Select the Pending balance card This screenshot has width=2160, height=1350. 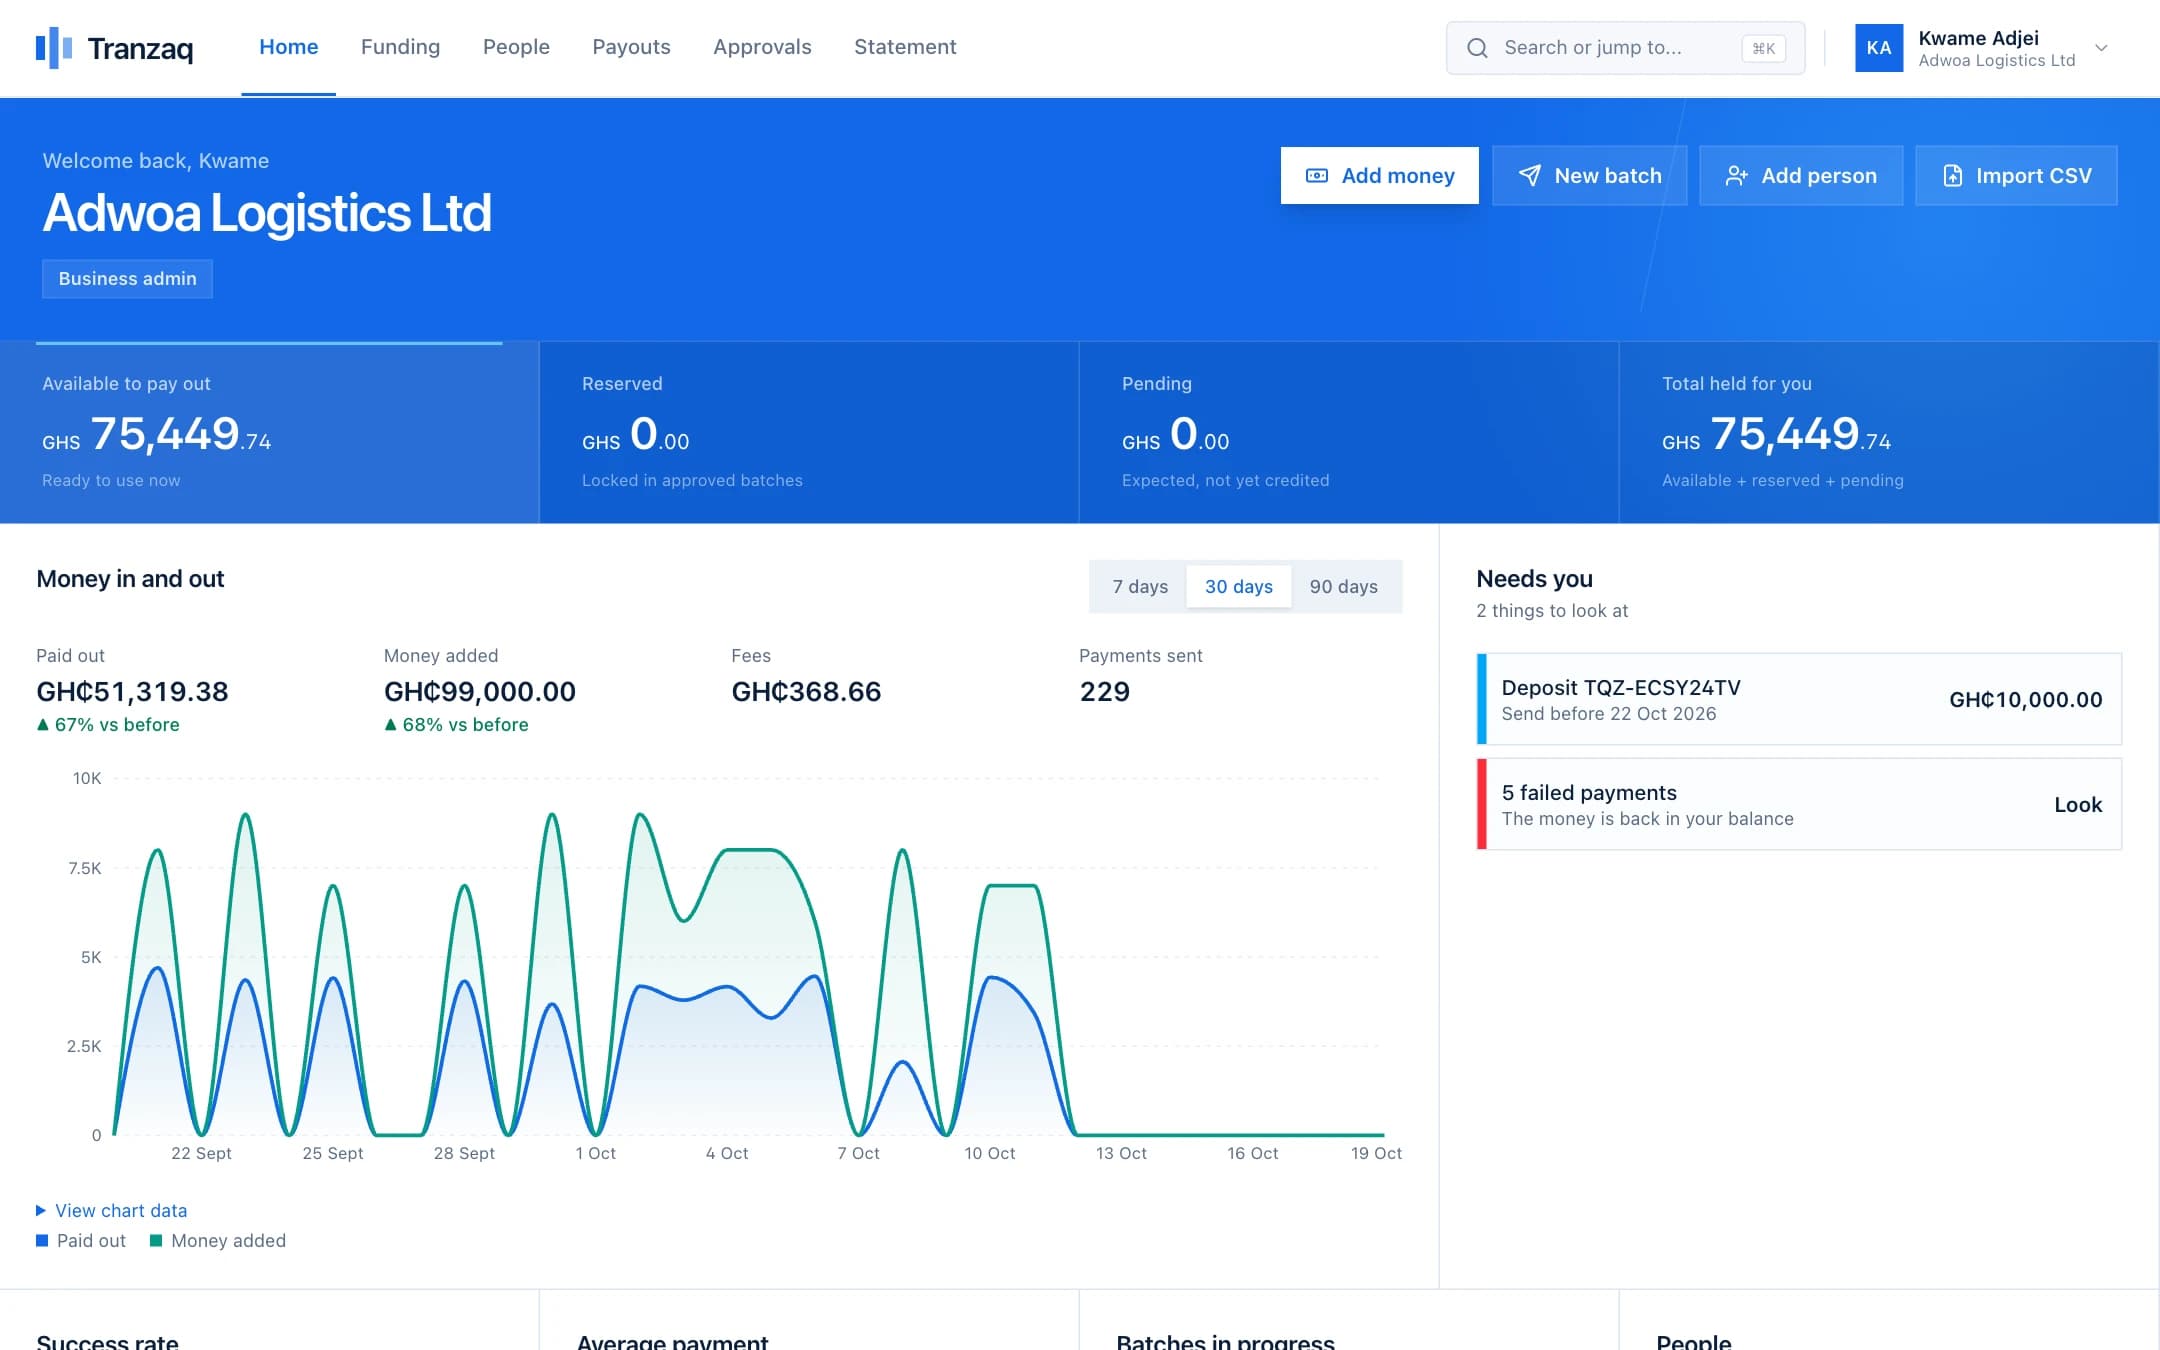(x=1349, y=432)
